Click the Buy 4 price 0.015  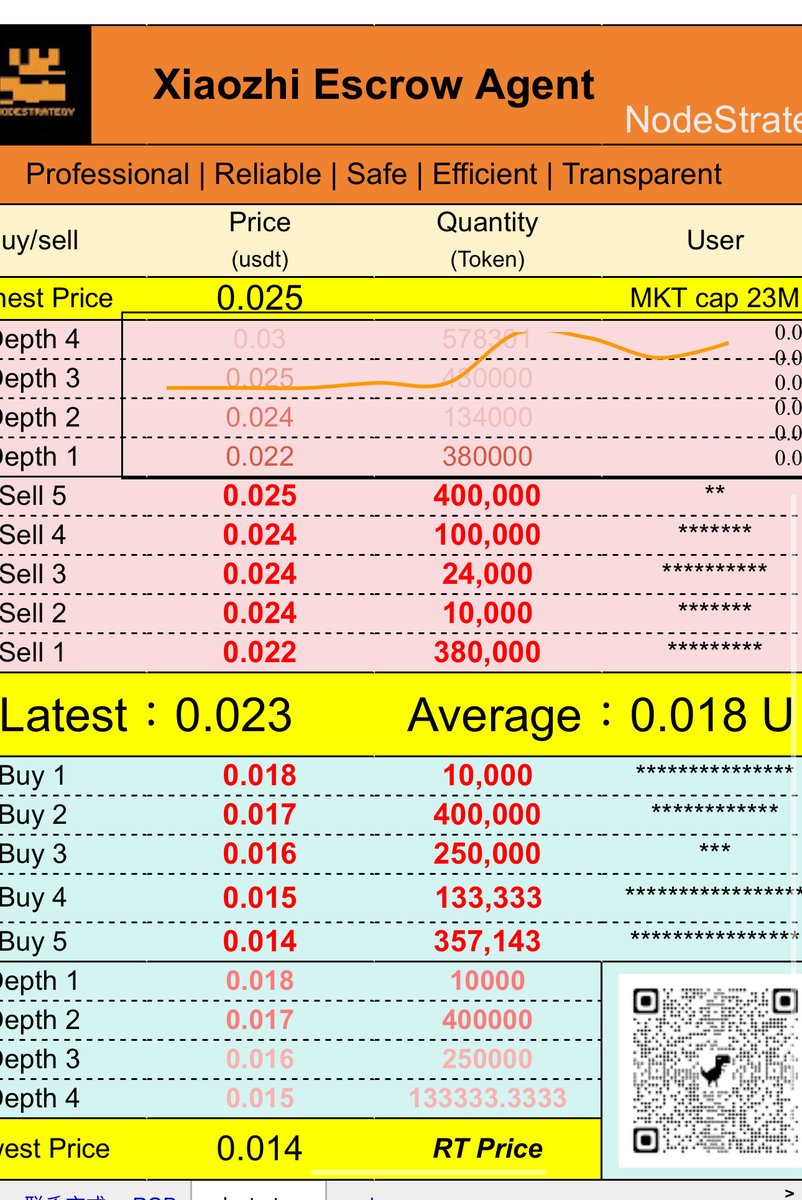260,898
